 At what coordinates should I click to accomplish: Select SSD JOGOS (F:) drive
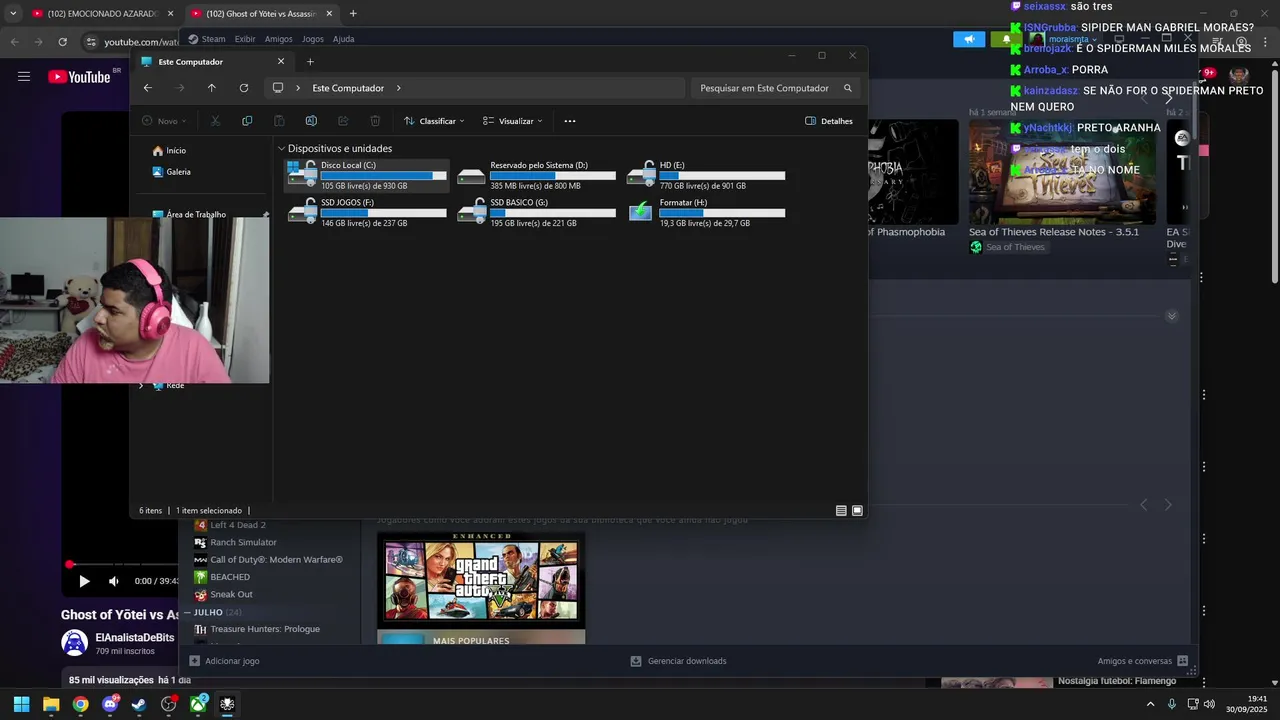(367, 212)
